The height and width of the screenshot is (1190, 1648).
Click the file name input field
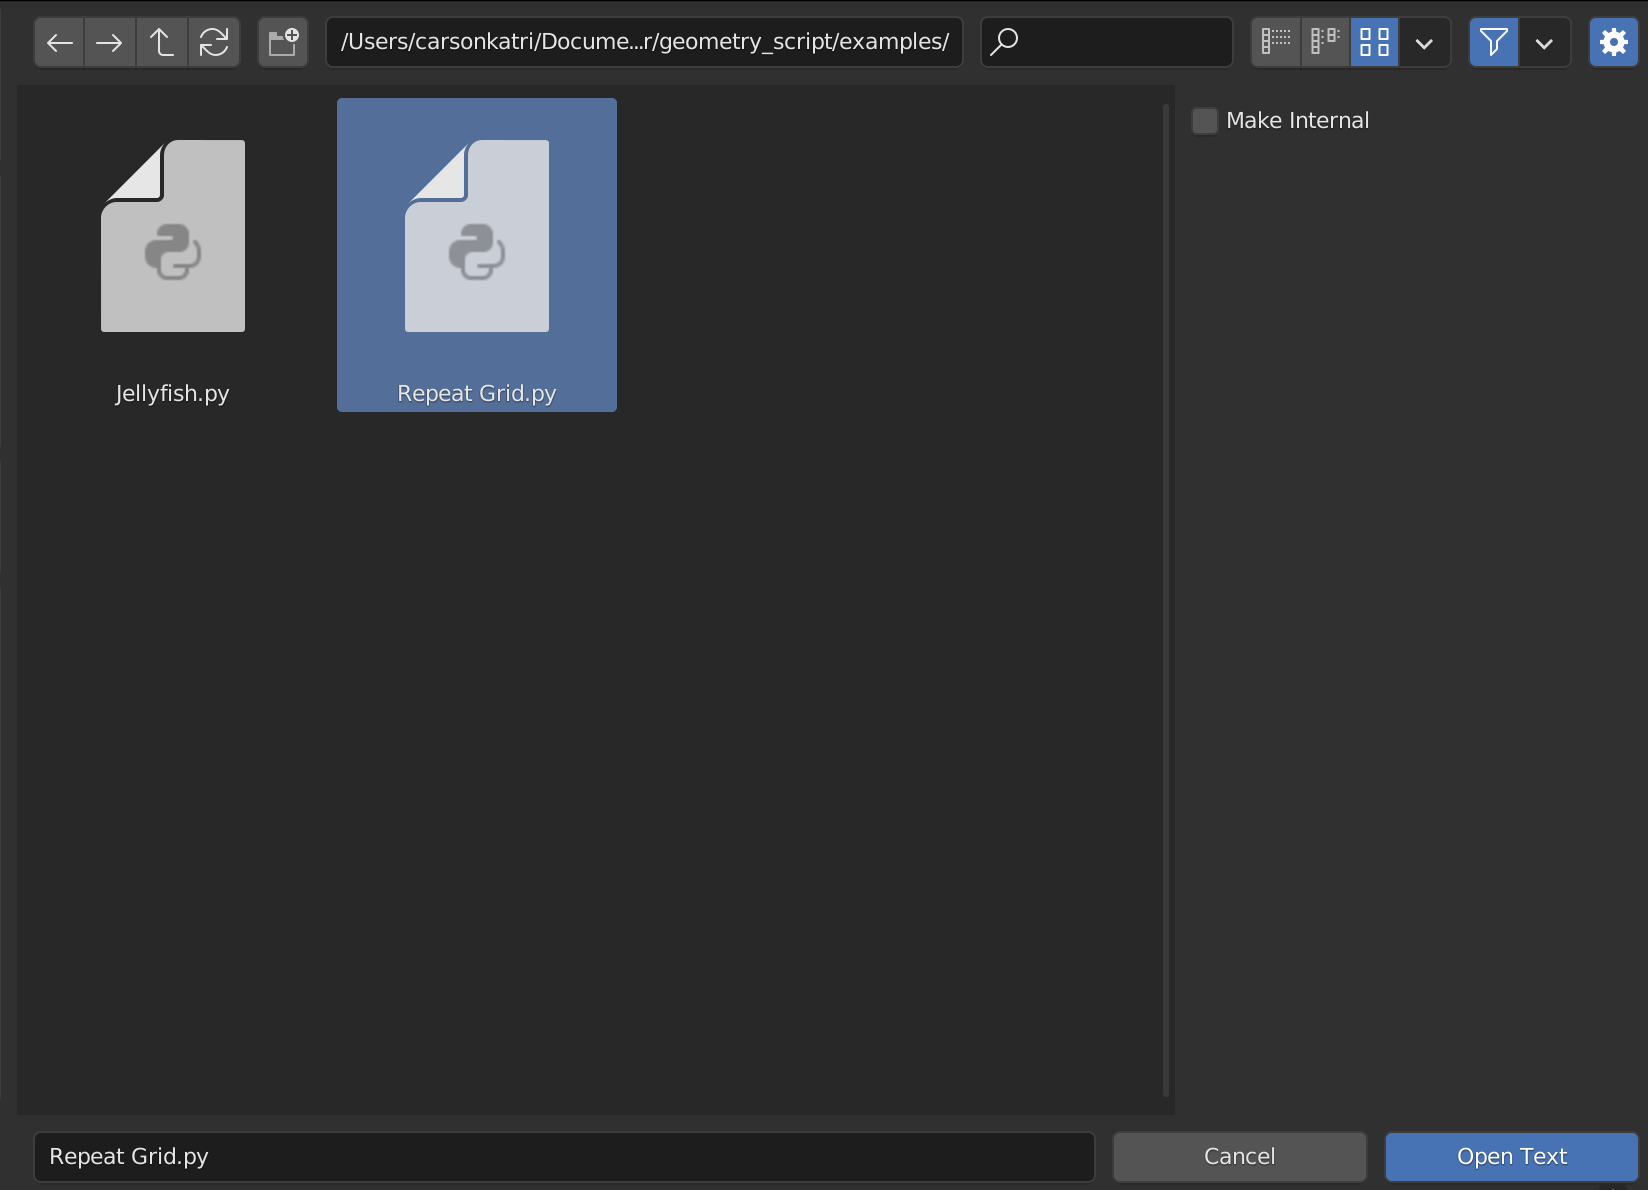pos(564,1157)
